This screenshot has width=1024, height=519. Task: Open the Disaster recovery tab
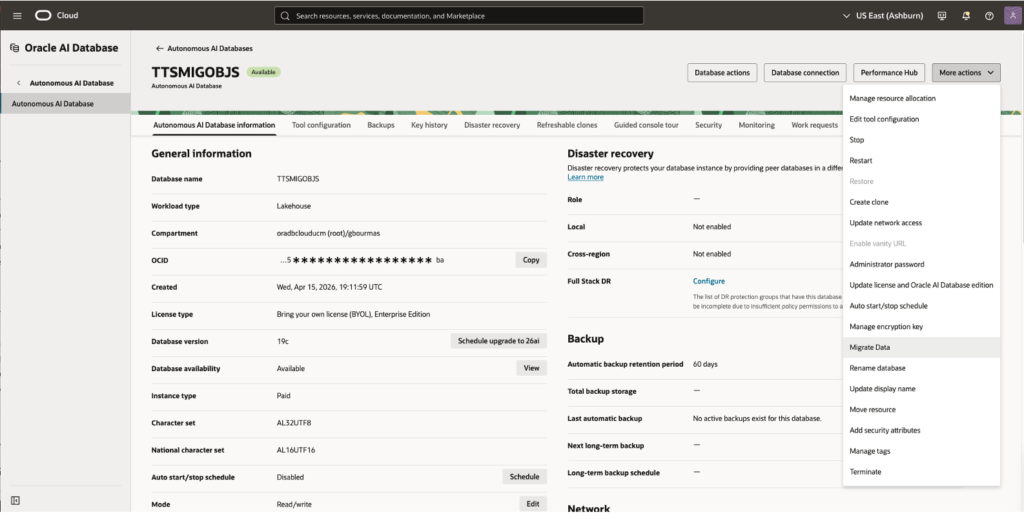coord(492,125)
